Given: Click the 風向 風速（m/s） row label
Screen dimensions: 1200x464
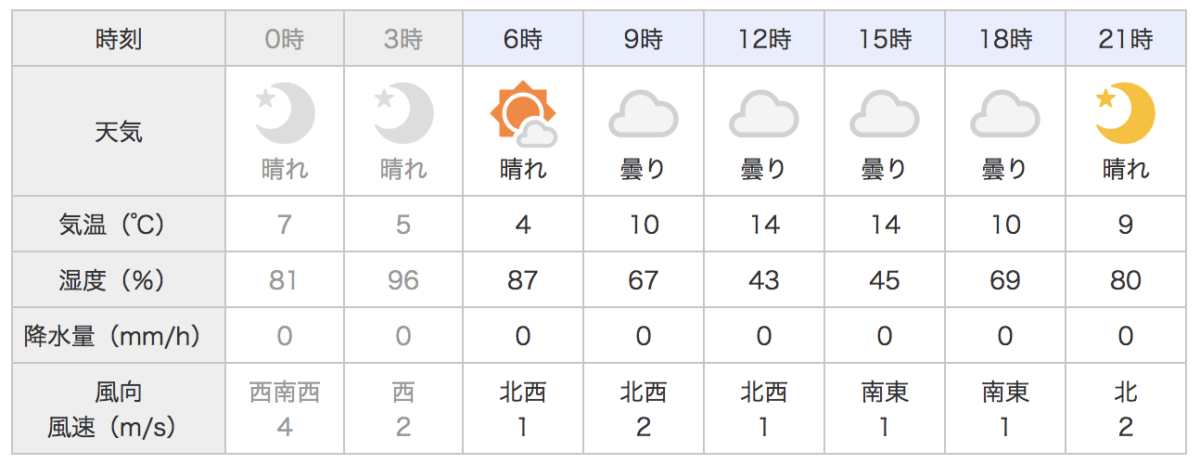Looking at the screenshot, I should (119, 409).
